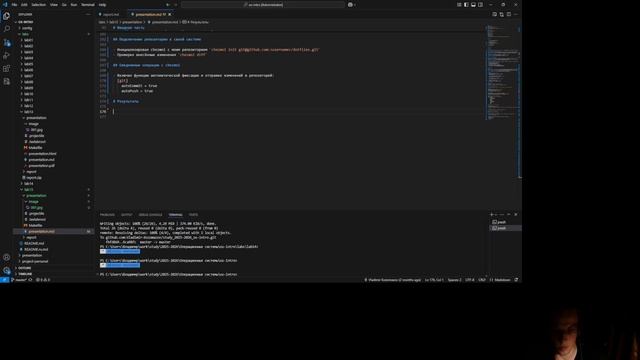Open presentation.html in explorer
The image size is (640, 360).
click(53, 153)
